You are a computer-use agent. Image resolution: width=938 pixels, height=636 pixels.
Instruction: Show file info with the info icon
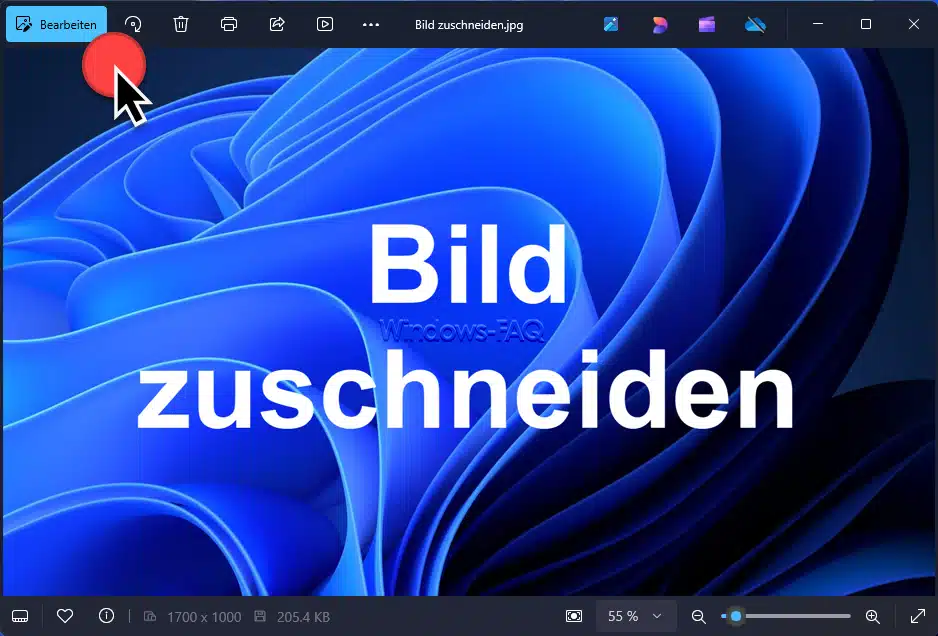pyautogui.click(x=106, y=616)
